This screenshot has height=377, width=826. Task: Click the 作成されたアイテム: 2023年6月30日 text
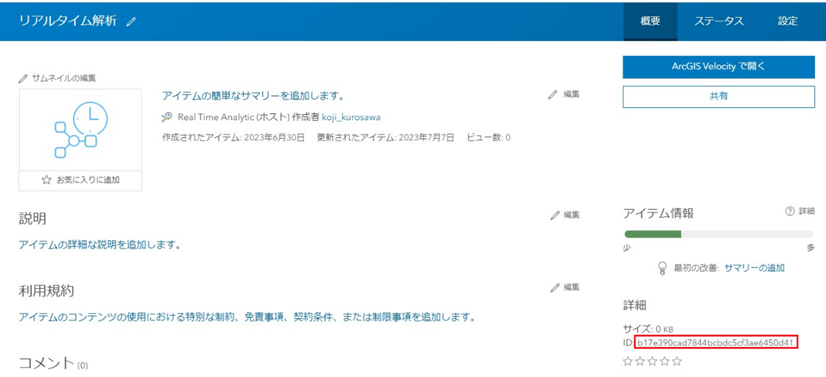point(233,138)
